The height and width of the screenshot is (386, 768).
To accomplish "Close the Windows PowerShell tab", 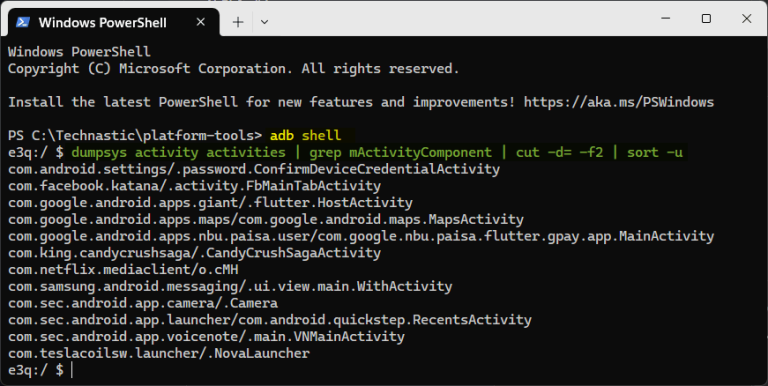I will click(x=200, y=22).
